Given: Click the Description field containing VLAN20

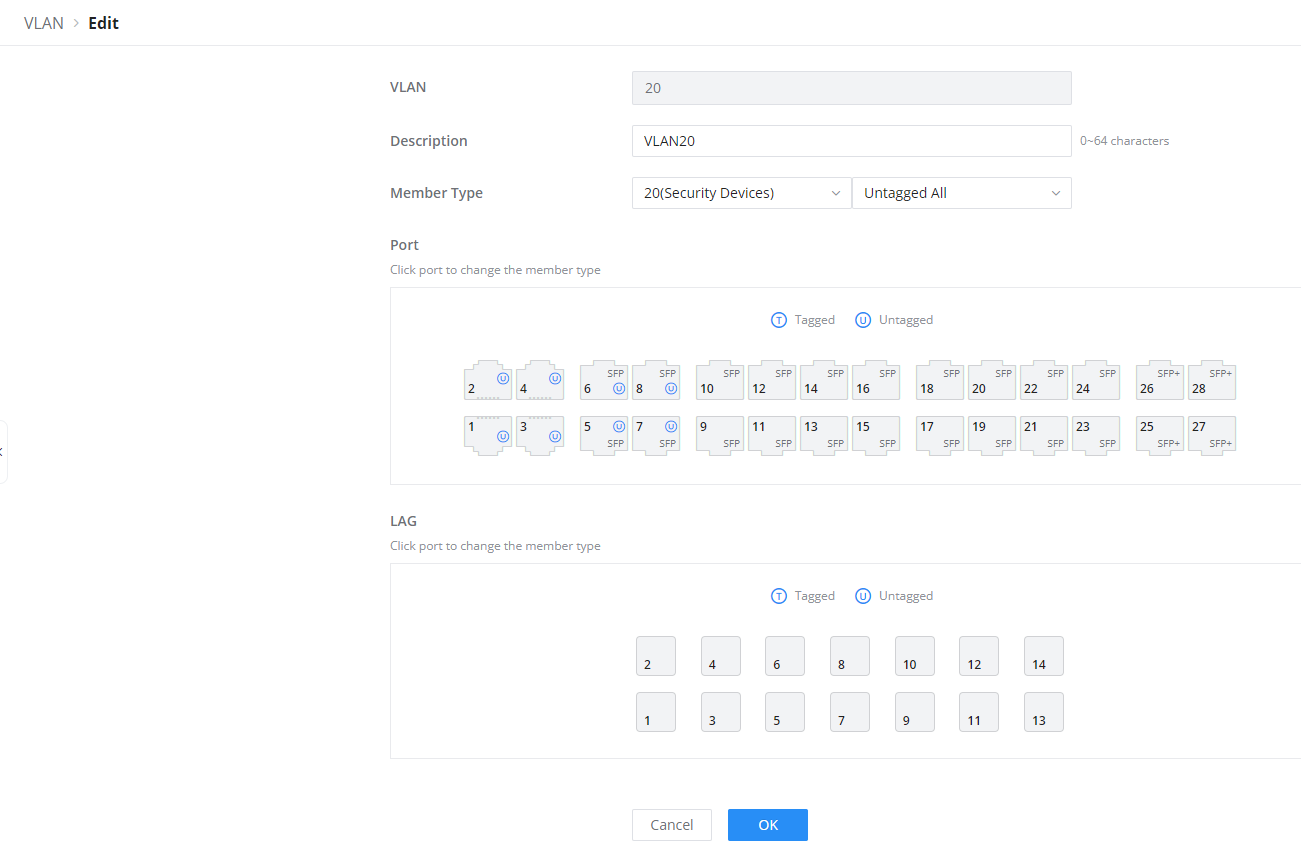Looking at the screenshot, I should point(852,141).
